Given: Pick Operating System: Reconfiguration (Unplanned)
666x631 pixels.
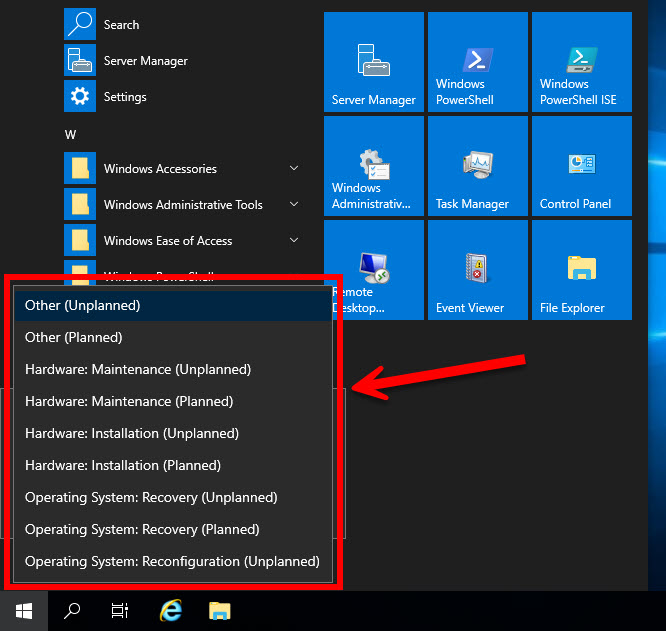Looking at the screenshot, I should pyautogui.click(x=173, y=561).
